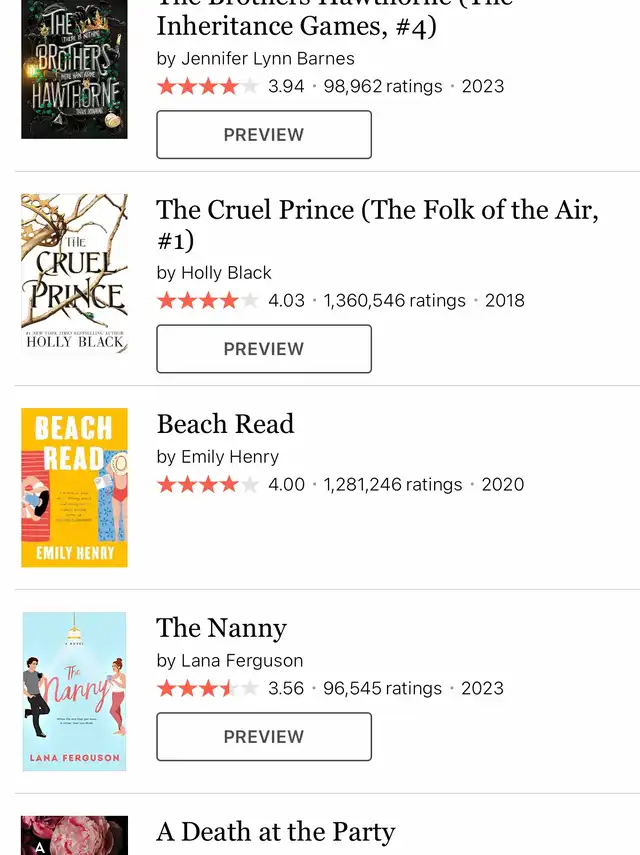Click The Nanny star rating
The image size is (640, 855).
(207, 689)
